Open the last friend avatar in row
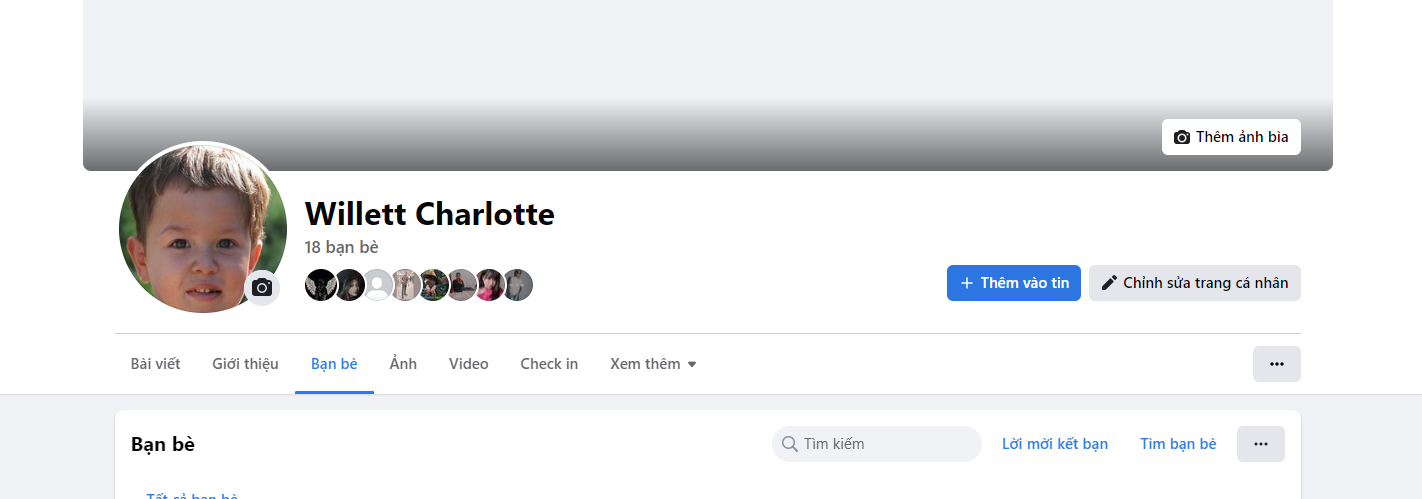The height and width of the screenshot is (499, 1422). (517, 285)
